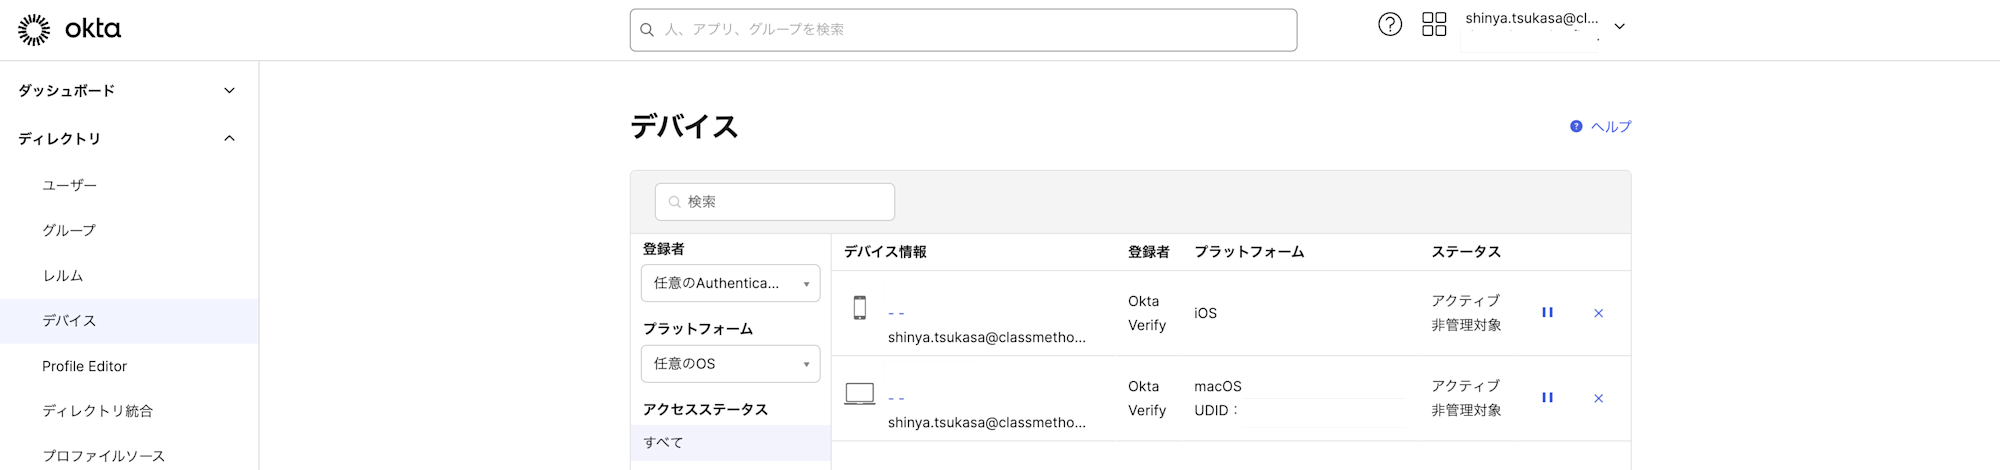The image size is (2000, 470).
Task: Click the magnifier icon in the device search box
Action: [675, 202]
